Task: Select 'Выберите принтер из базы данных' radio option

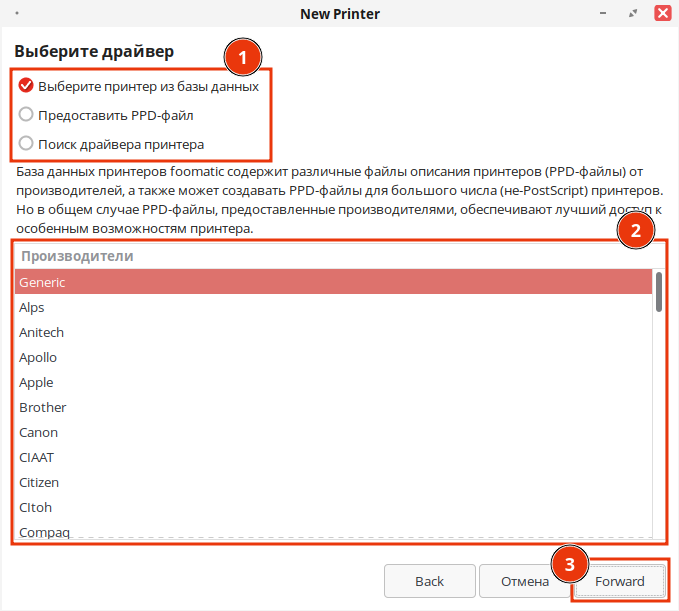Action: point(26,86)
